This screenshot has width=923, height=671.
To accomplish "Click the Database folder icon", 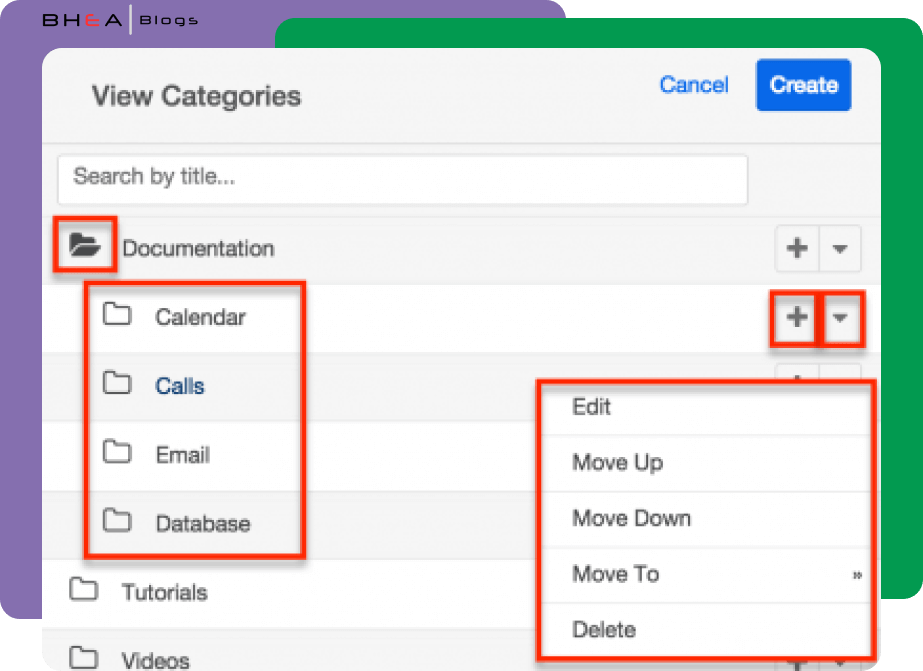I will 117,520.
